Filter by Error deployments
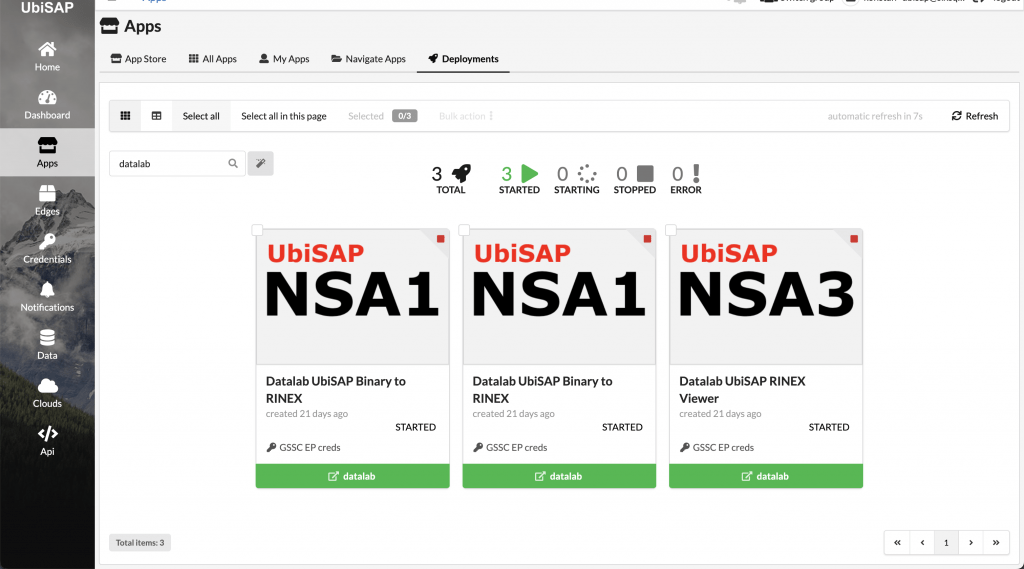1024x569 pixels. tap(686, 179)
